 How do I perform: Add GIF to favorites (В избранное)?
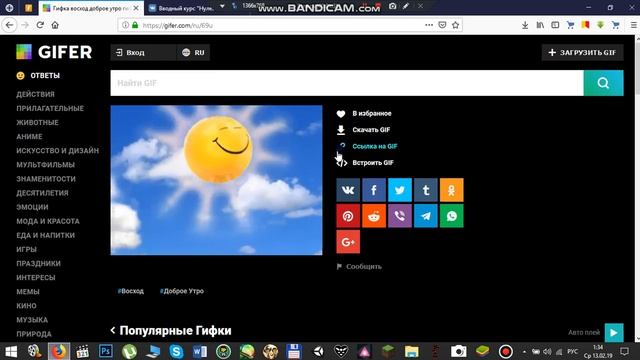pos(364,113)
